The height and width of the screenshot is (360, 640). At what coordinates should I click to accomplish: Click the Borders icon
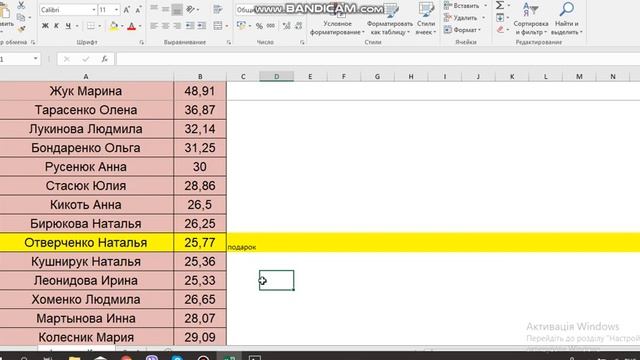tap(91, 26)
